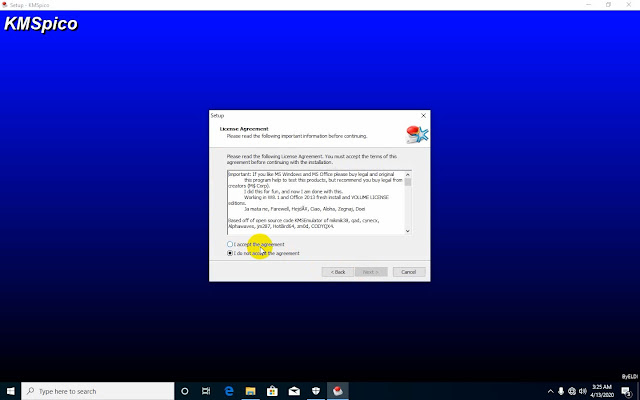Open Cortana from the taskbar

click(x=184, y=391)
